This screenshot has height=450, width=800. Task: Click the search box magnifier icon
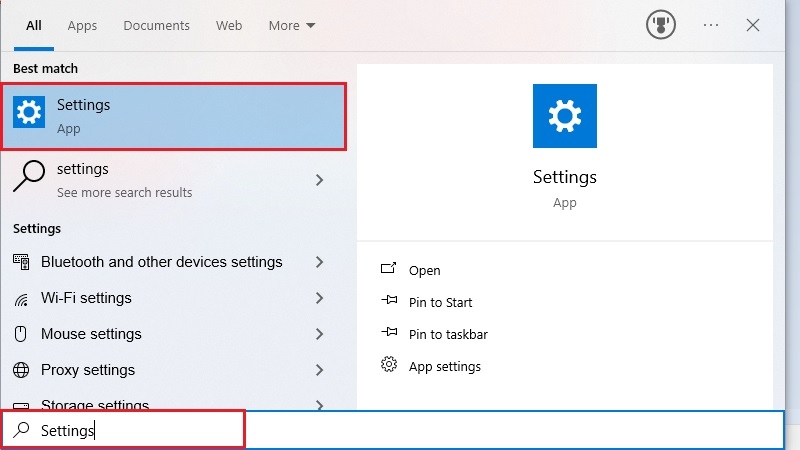pyautogui.click(x=21, y=430)
